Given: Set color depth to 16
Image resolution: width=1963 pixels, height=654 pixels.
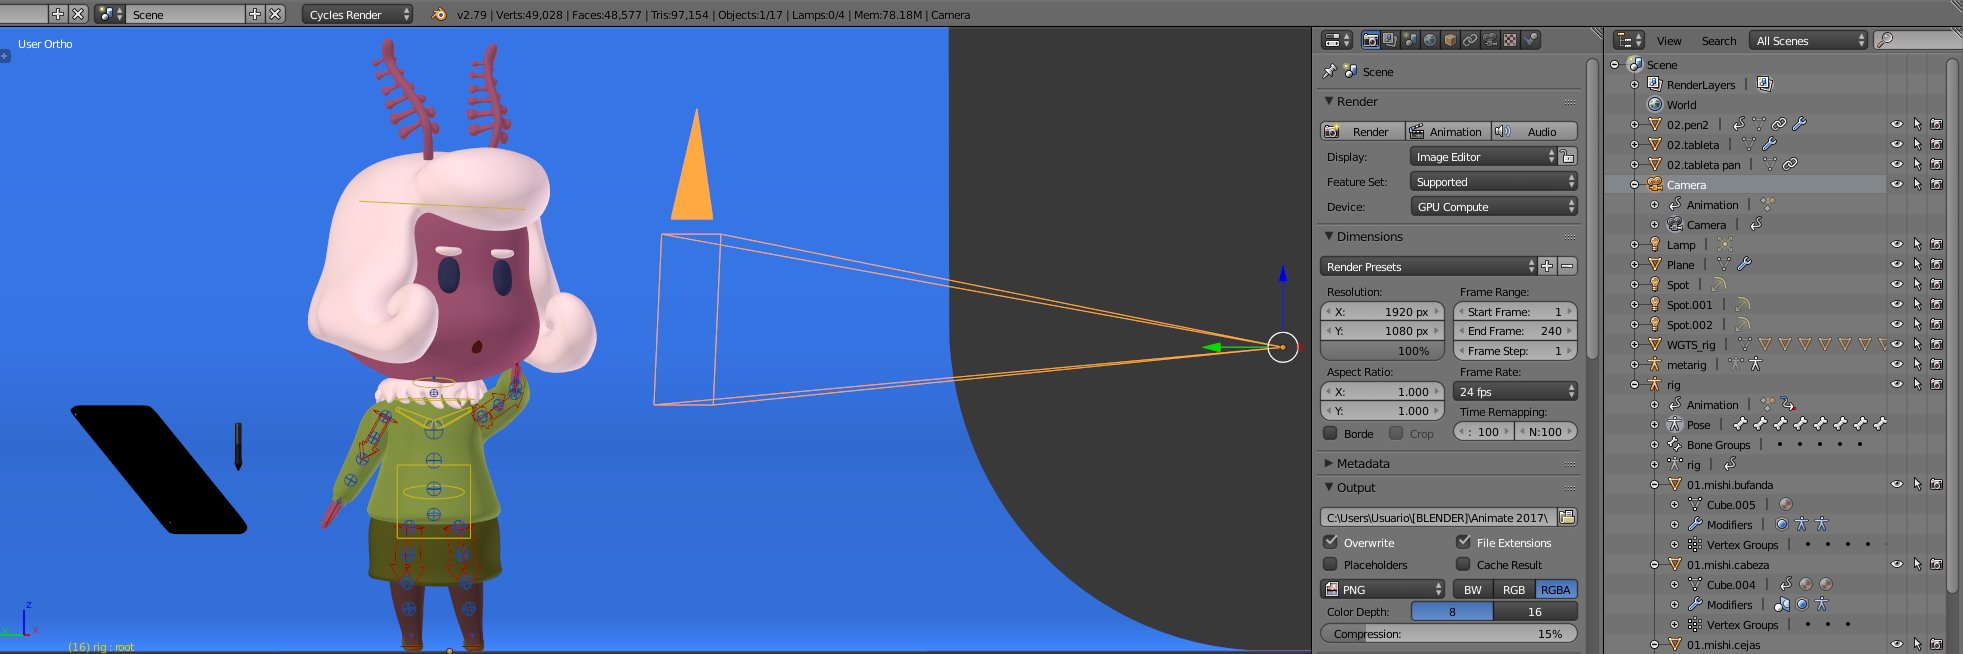Looking at the screenshot, I should (1535, 611).
